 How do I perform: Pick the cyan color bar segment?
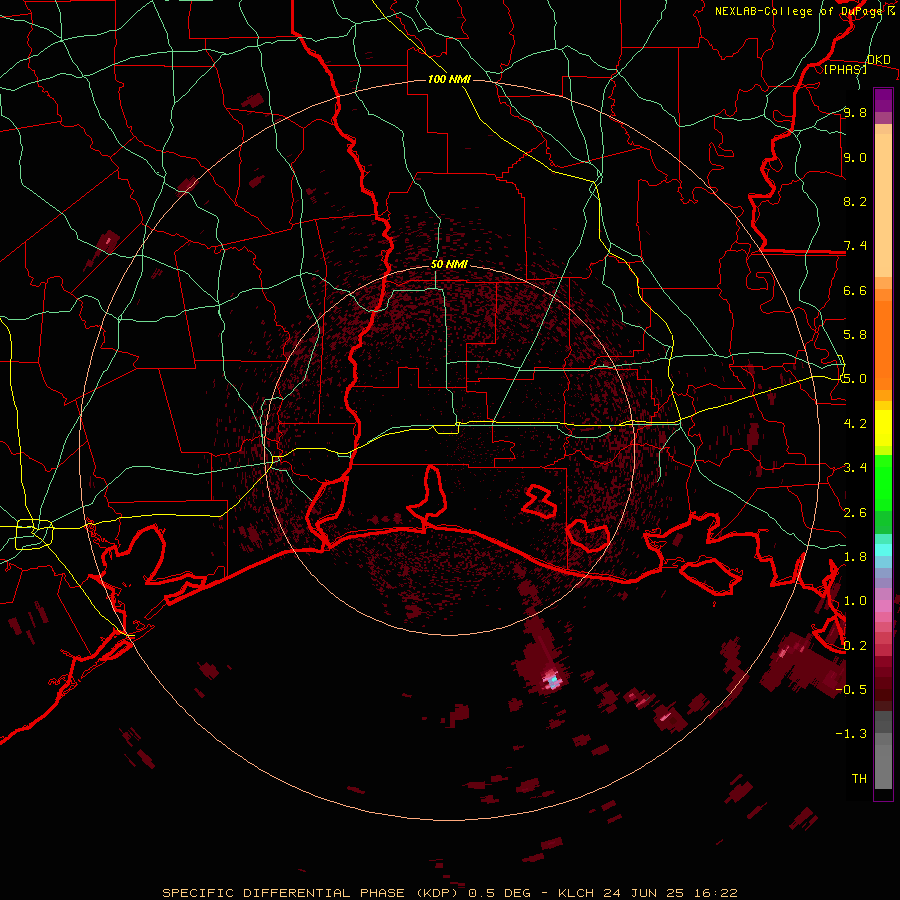(x=883, y=550)
